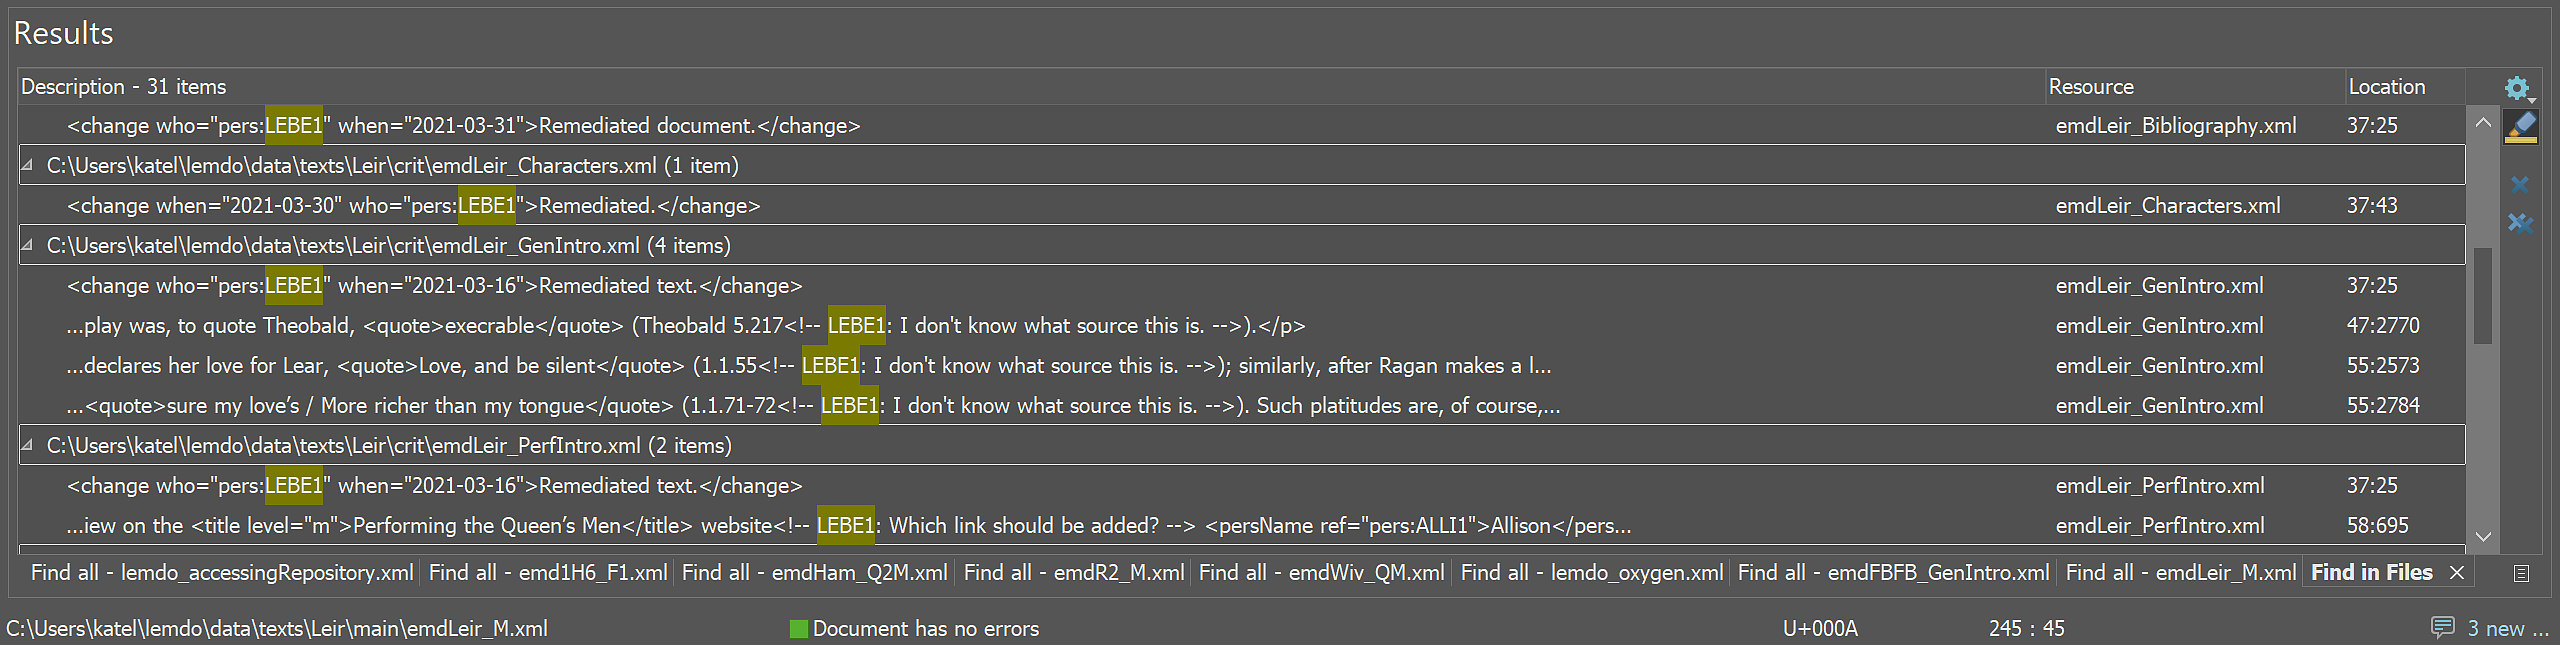The image size is (2560, 645).
Task: Remove all results with double X icon
Action: click(x=2520, y=223)
